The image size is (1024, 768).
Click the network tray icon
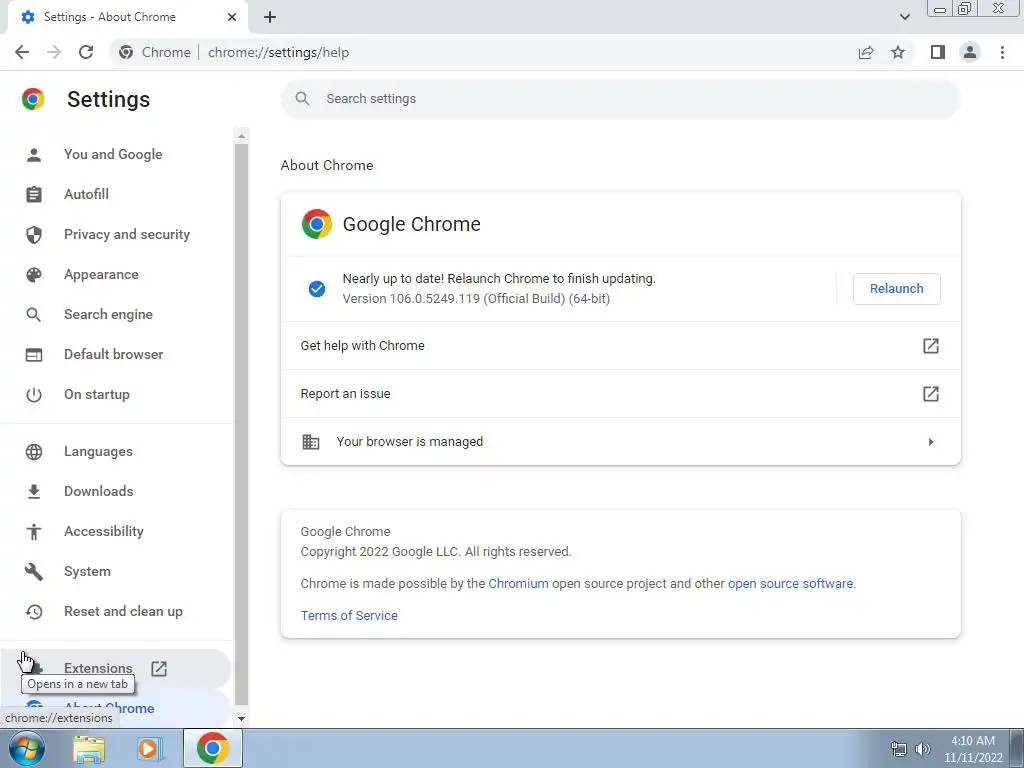coord(899,749)
